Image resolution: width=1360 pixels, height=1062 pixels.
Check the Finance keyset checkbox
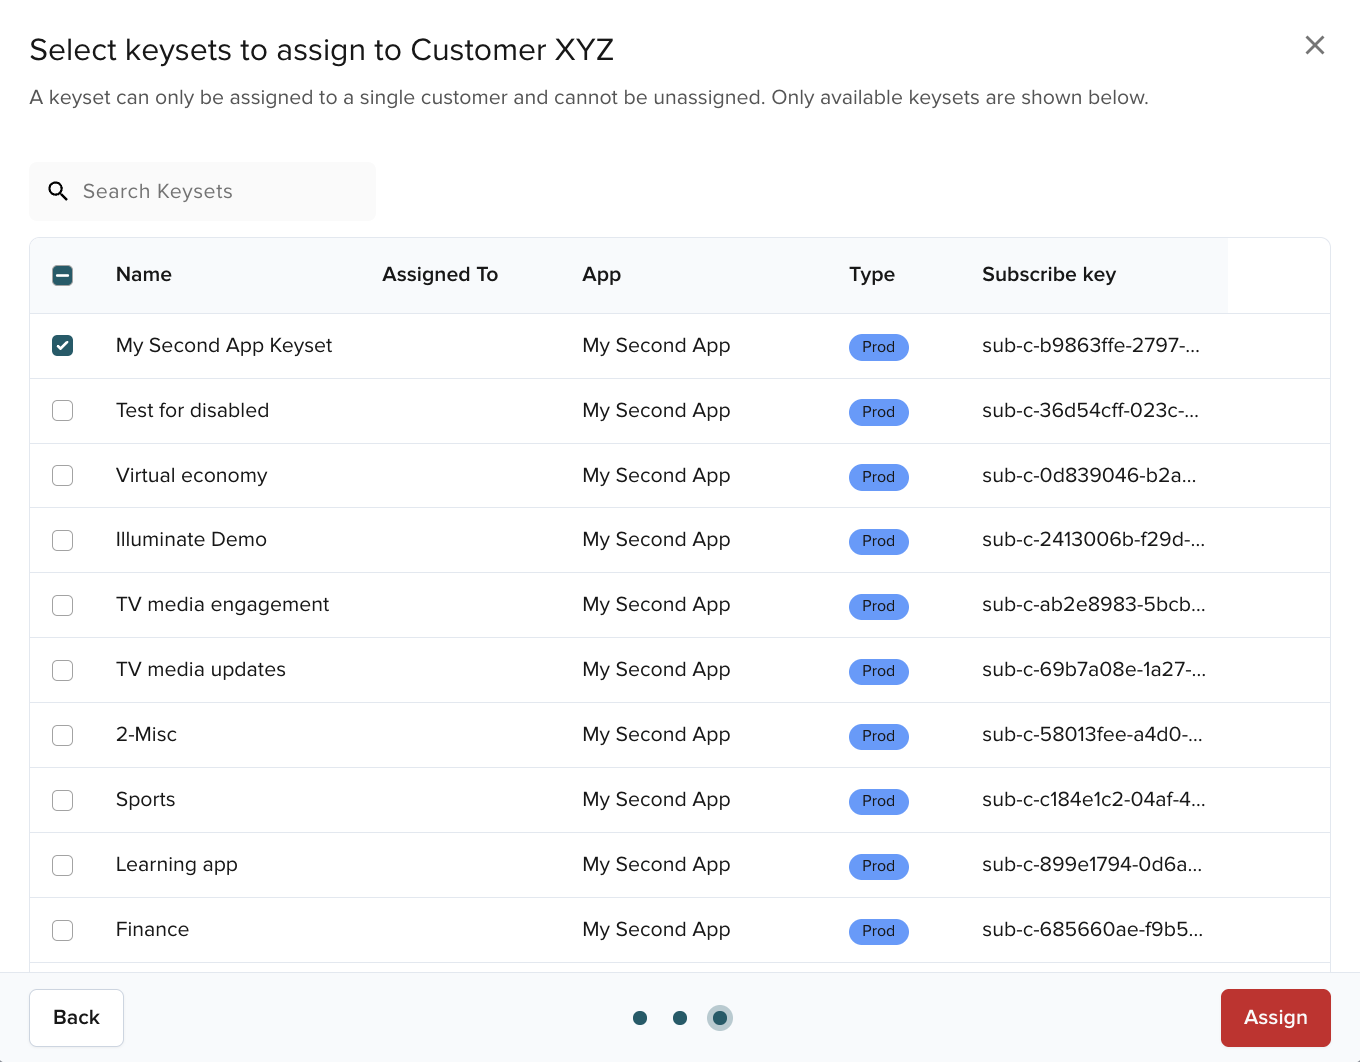coord(63,930)
